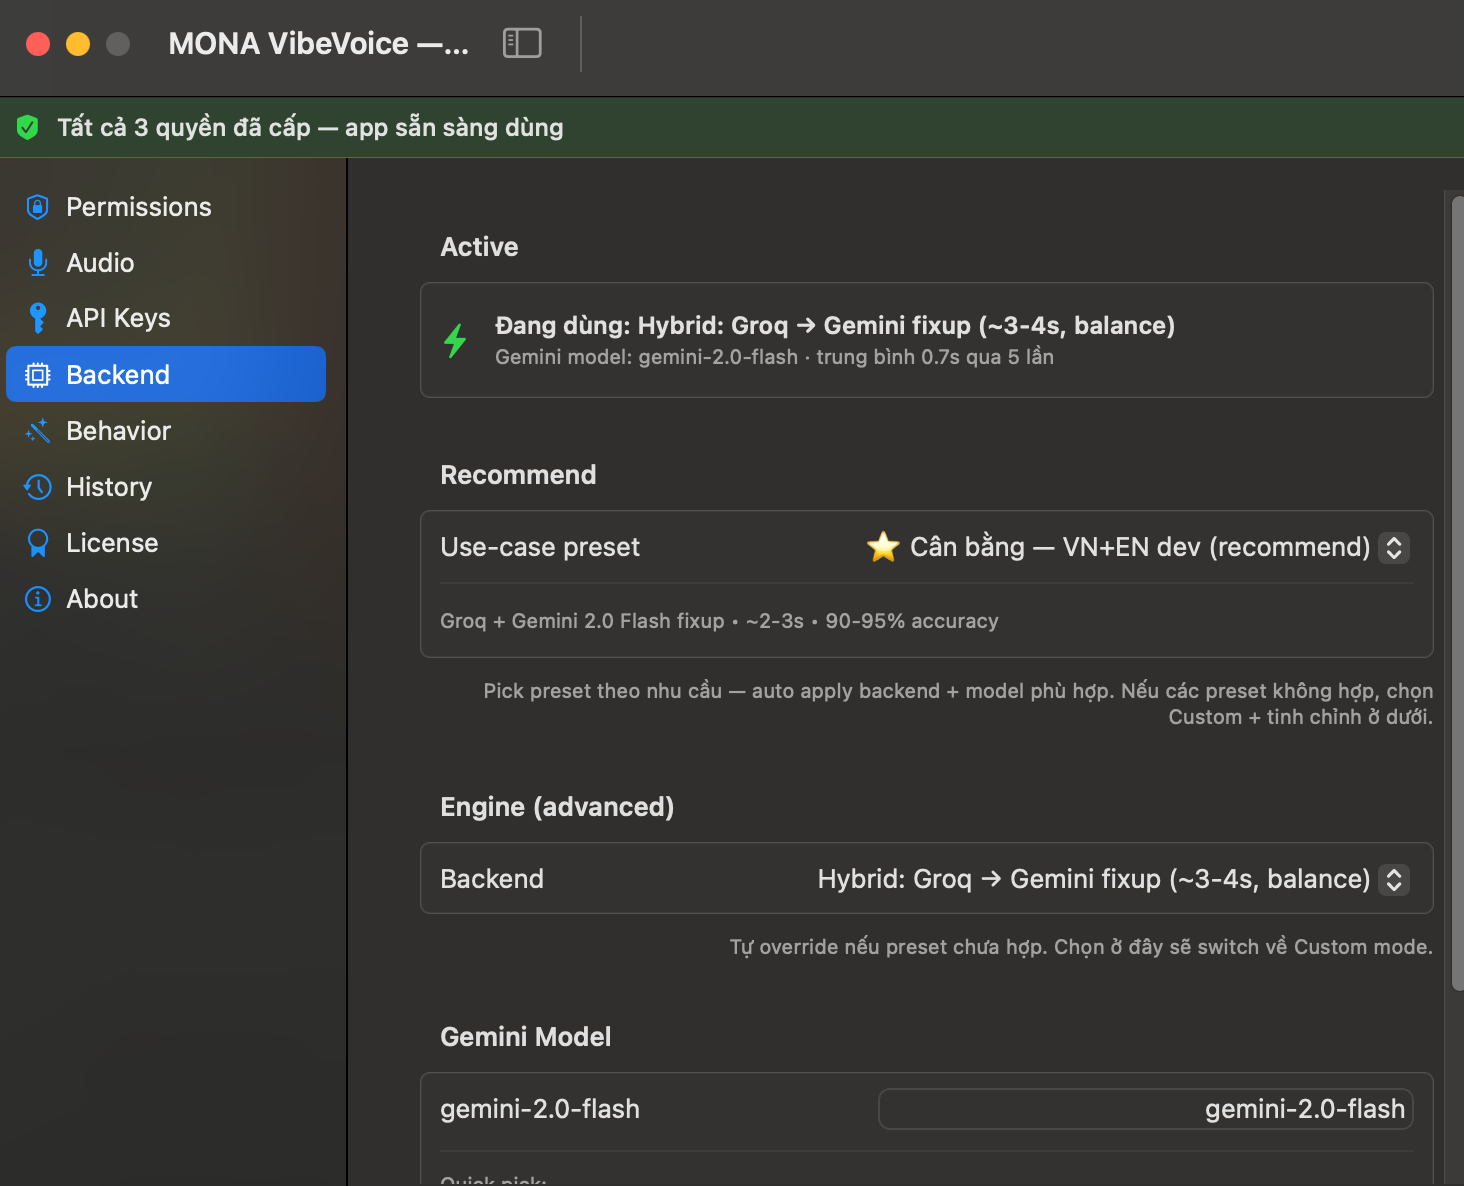1464x1186 pixels.
Task: Open the About section
Action: [x=166, y=599]
